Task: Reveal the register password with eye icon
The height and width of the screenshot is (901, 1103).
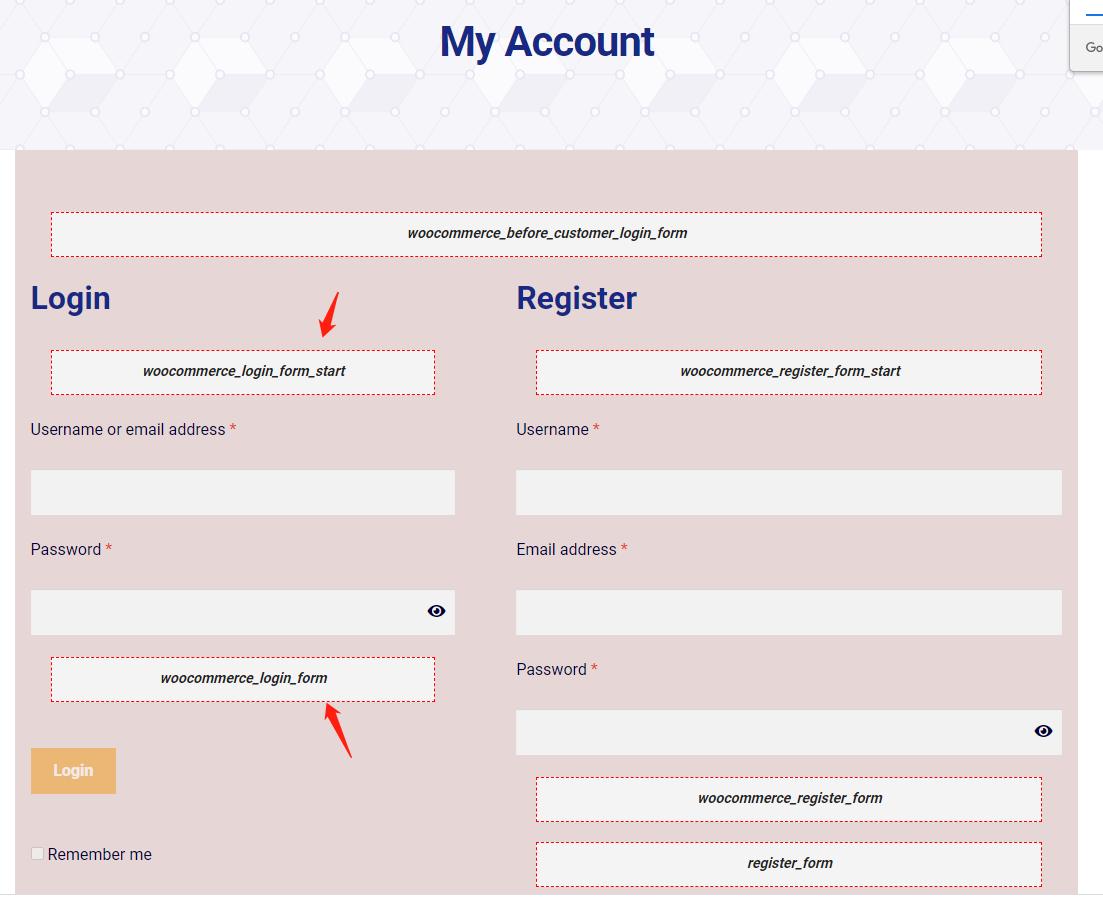Action: pyautogui.click(x=1043, y=731)
